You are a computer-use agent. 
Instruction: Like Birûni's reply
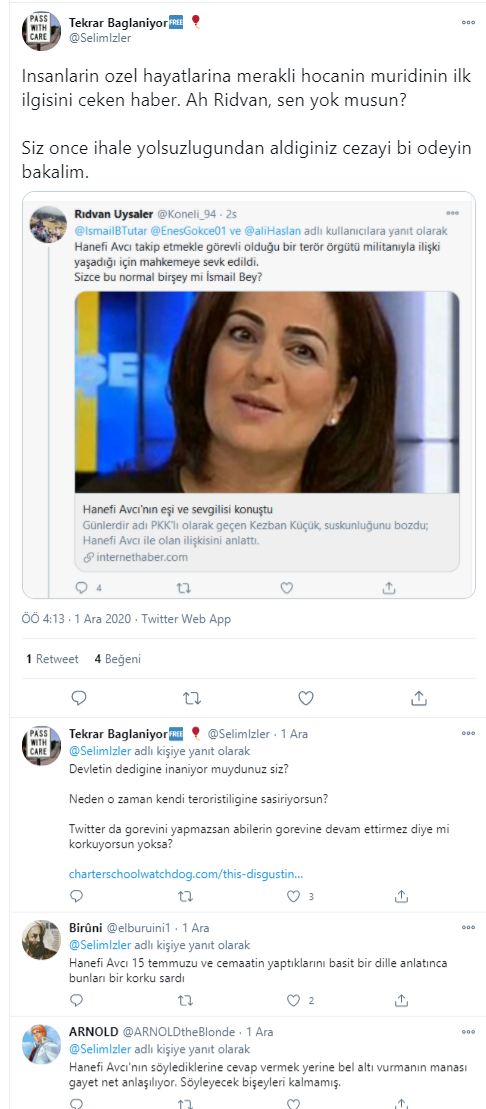294,1000
